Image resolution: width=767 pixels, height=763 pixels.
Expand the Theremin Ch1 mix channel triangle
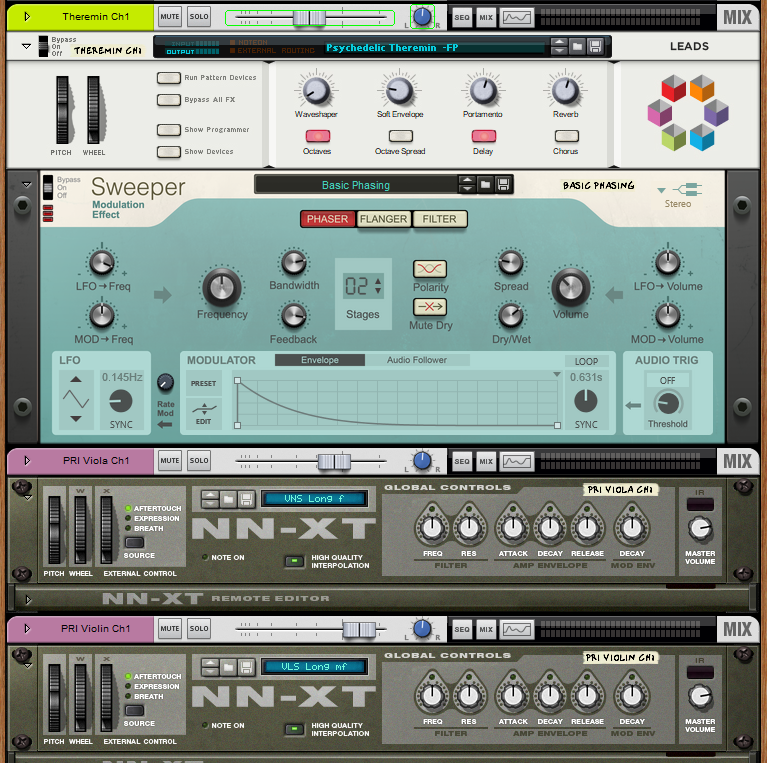(x=26, y=17)
